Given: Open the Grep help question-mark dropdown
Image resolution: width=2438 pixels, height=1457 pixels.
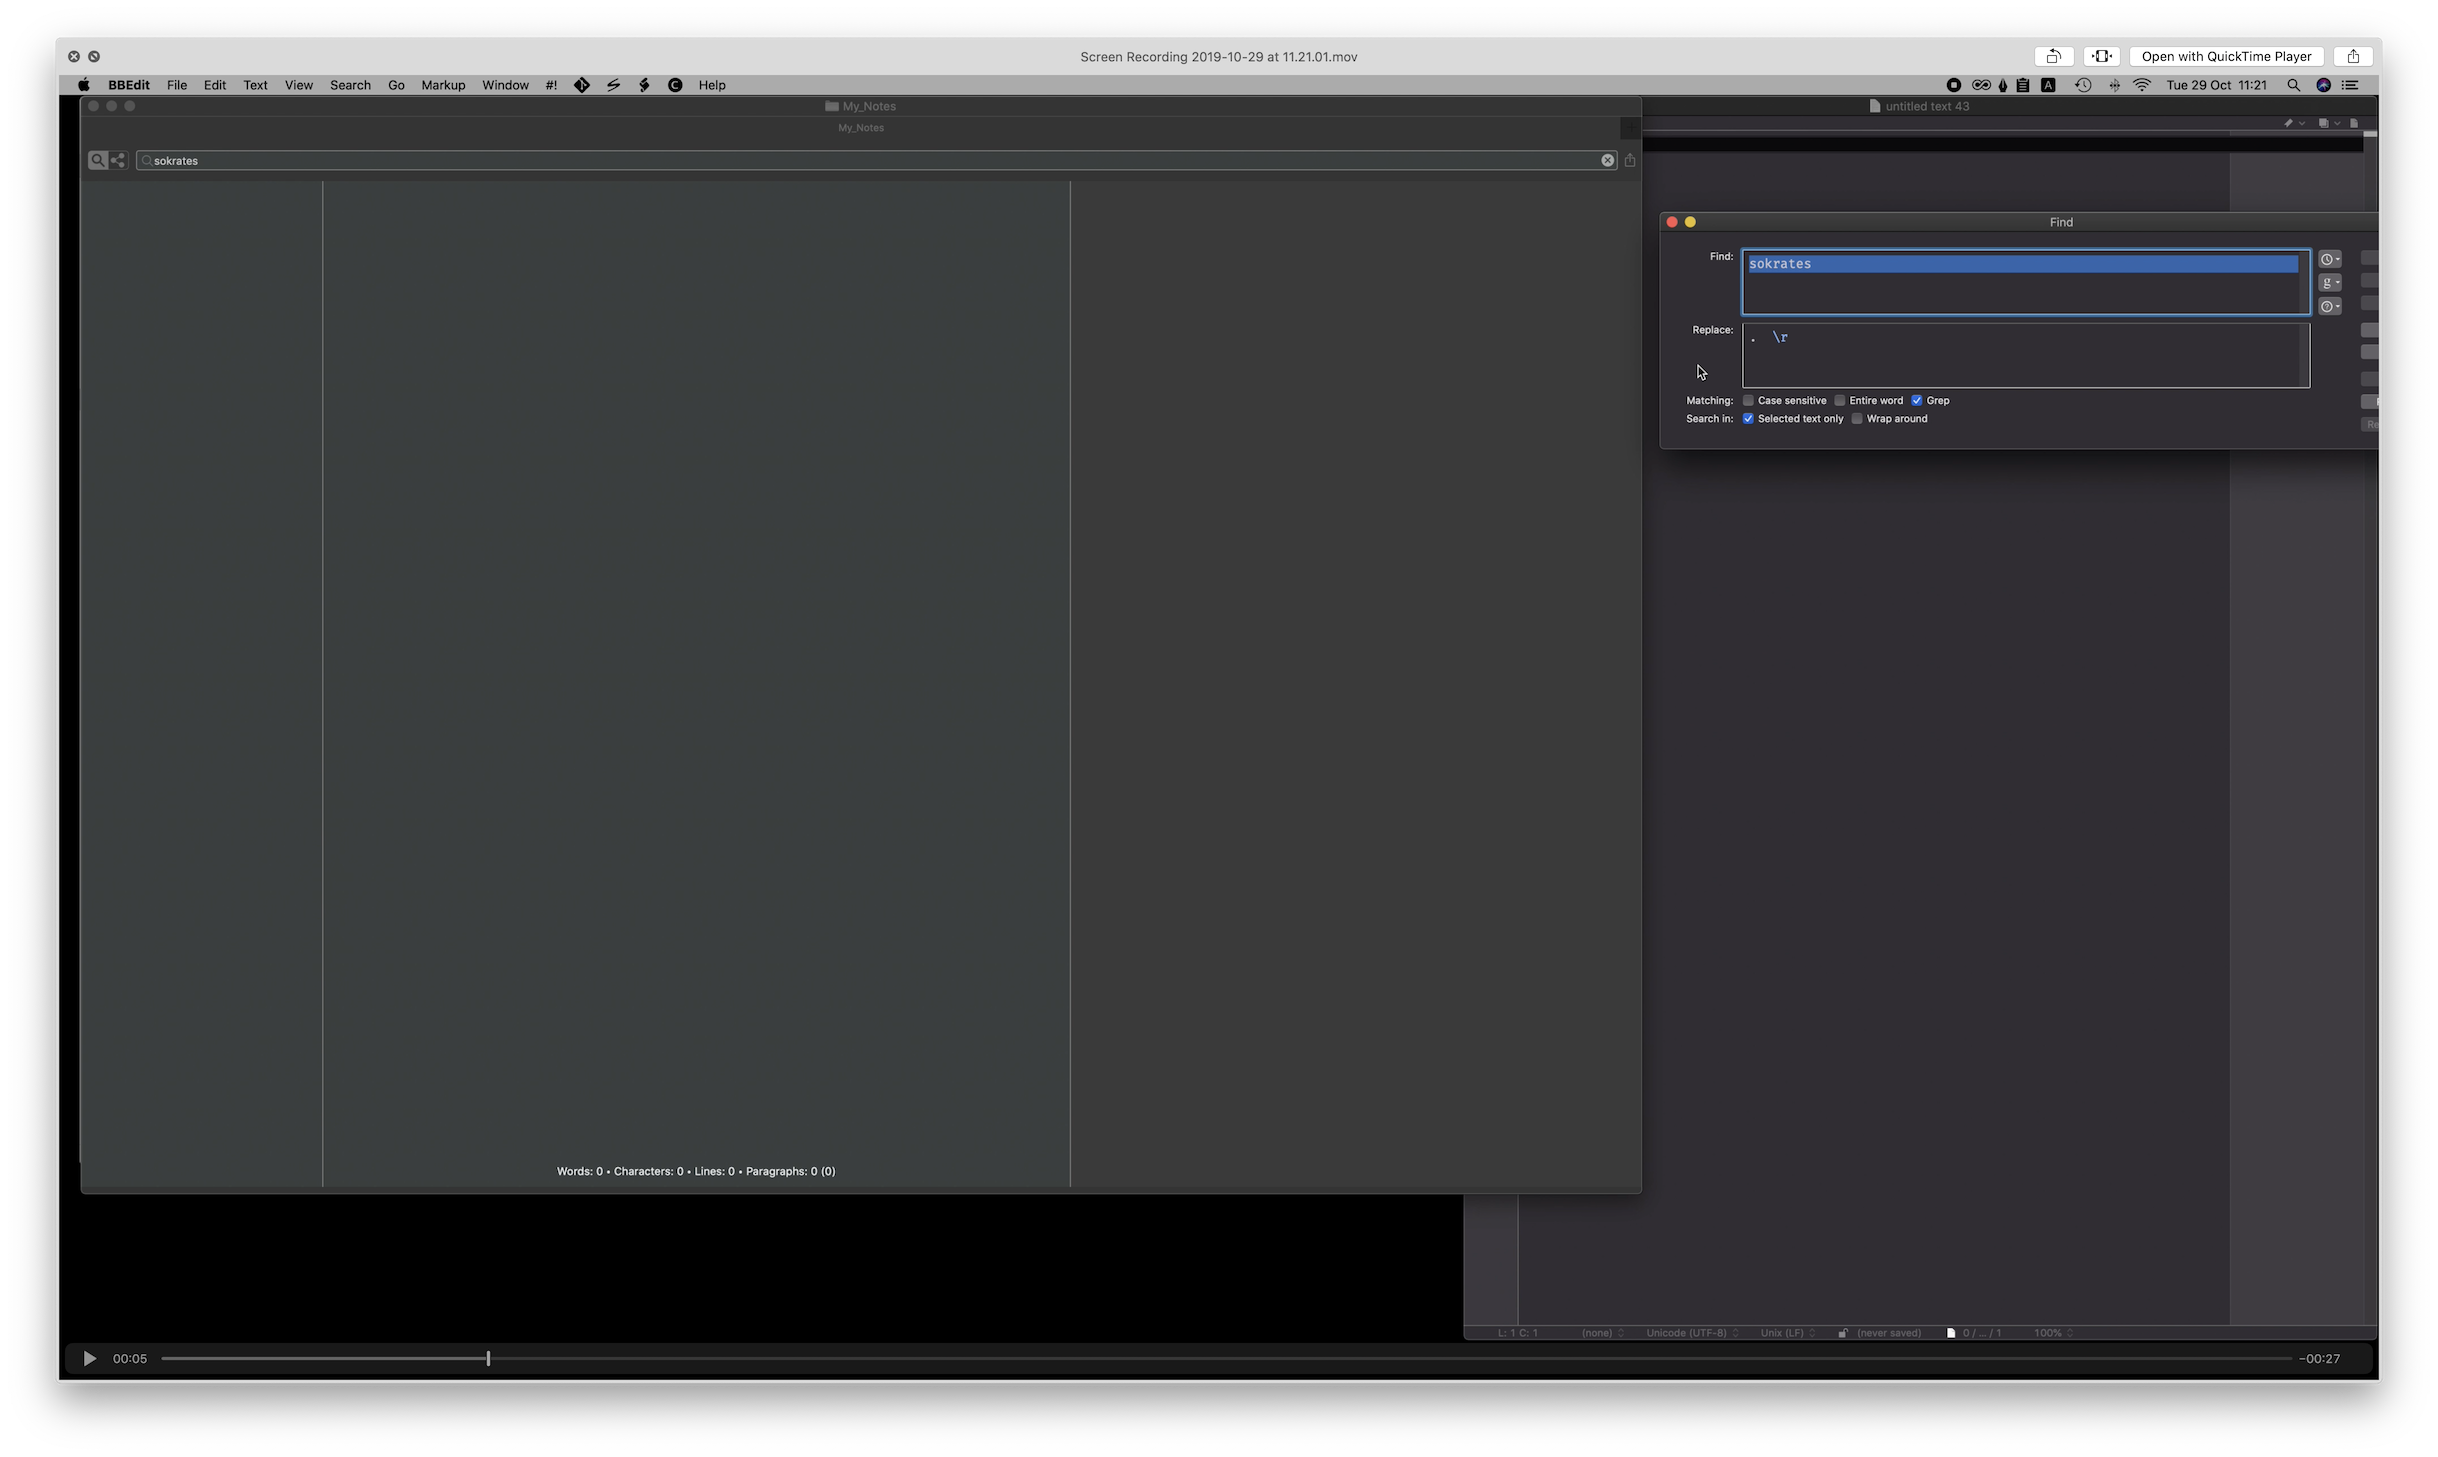Looking at the screenshot, I should click(2329, 306).
